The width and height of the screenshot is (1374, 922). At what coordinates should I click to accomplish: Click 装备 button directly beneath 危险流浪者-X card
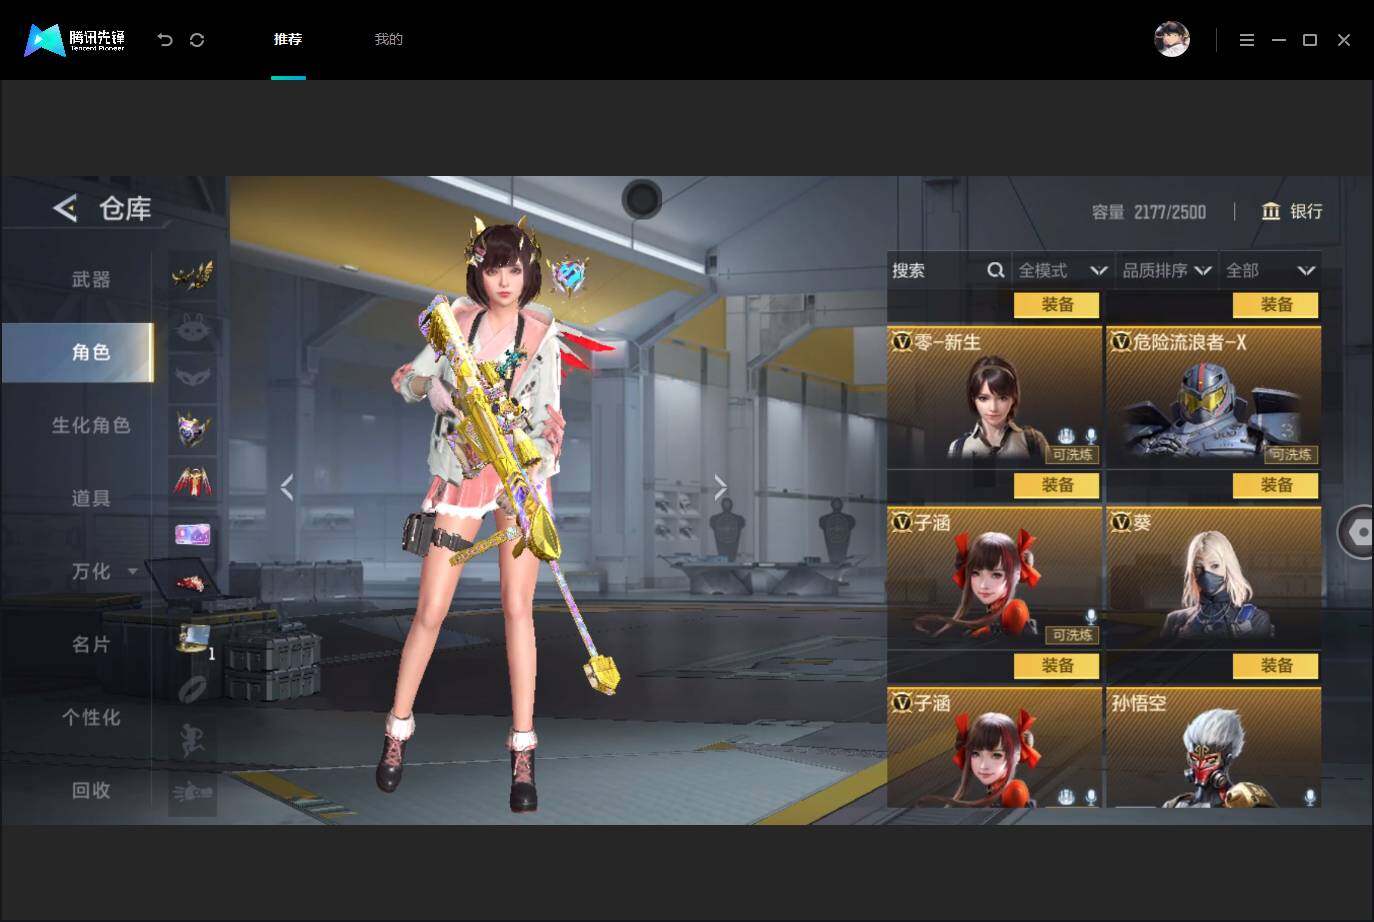pyautogui.click(x=1276, y=485)
